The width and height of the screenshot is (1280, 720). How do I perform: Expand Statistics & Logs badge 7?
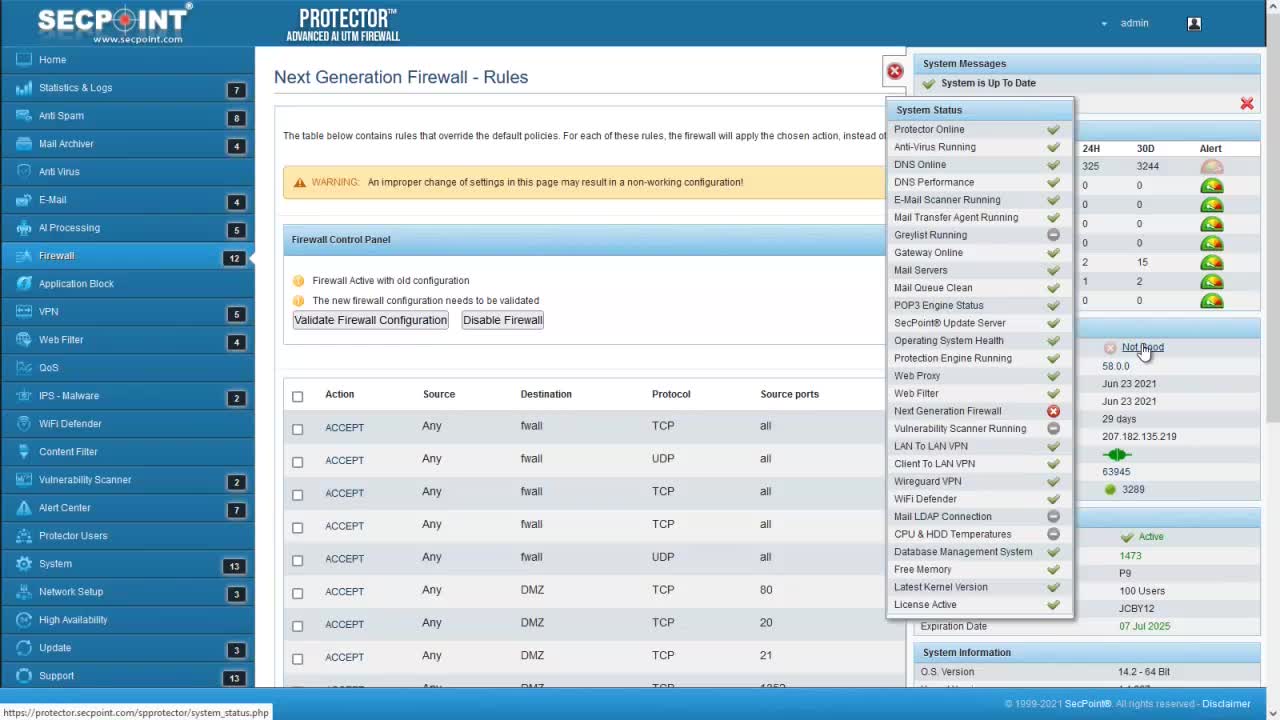pyautogui.click(x=237, y=90)
